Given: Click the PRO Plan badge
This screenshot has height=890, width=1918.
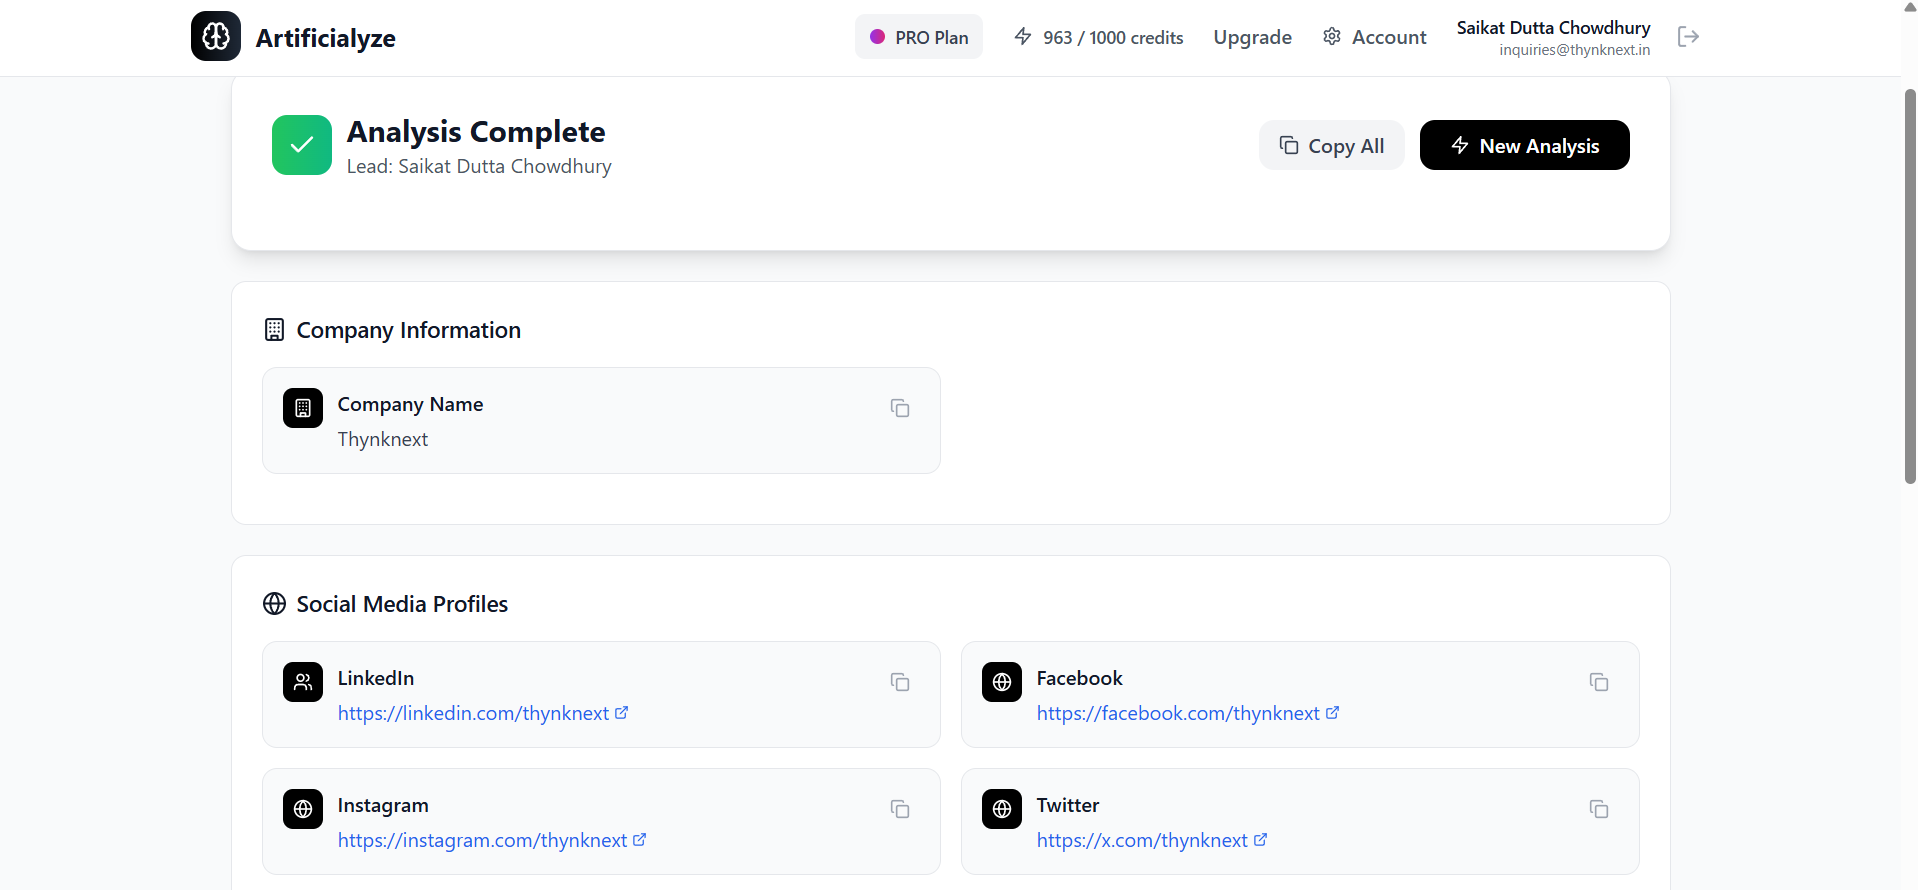Looking at the screenshot, I should pyautogui.click(x=919, y=37).
